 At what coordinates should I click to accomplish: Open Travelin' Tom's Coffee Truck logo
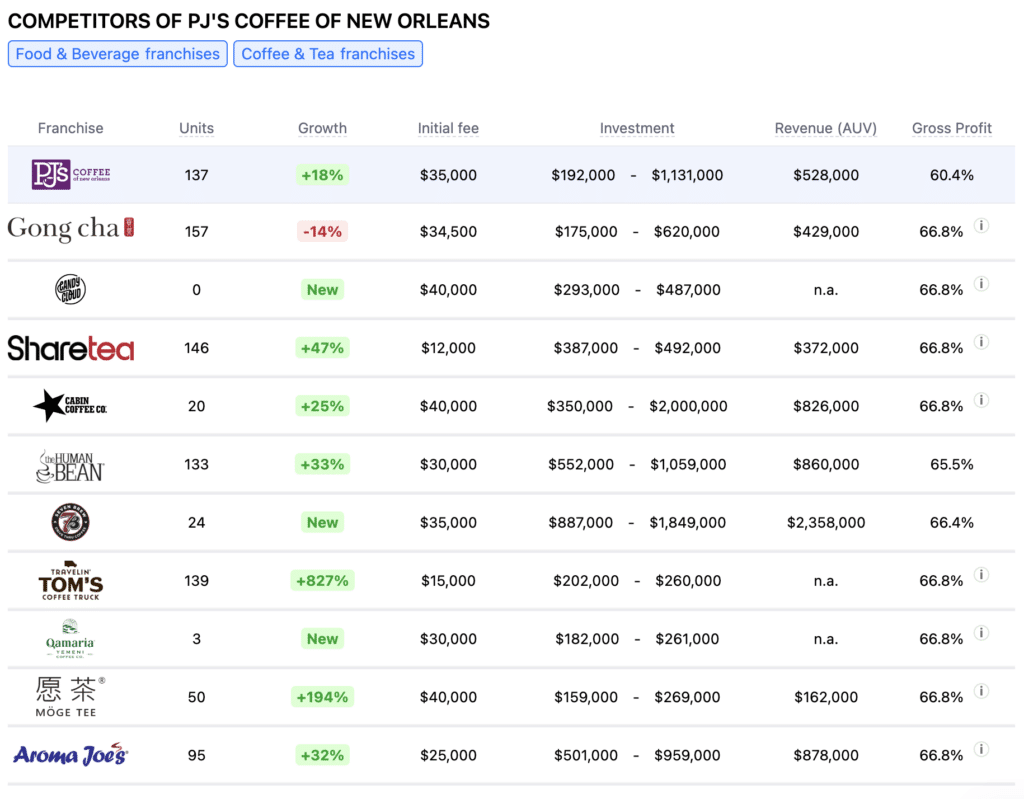(71, 580)
